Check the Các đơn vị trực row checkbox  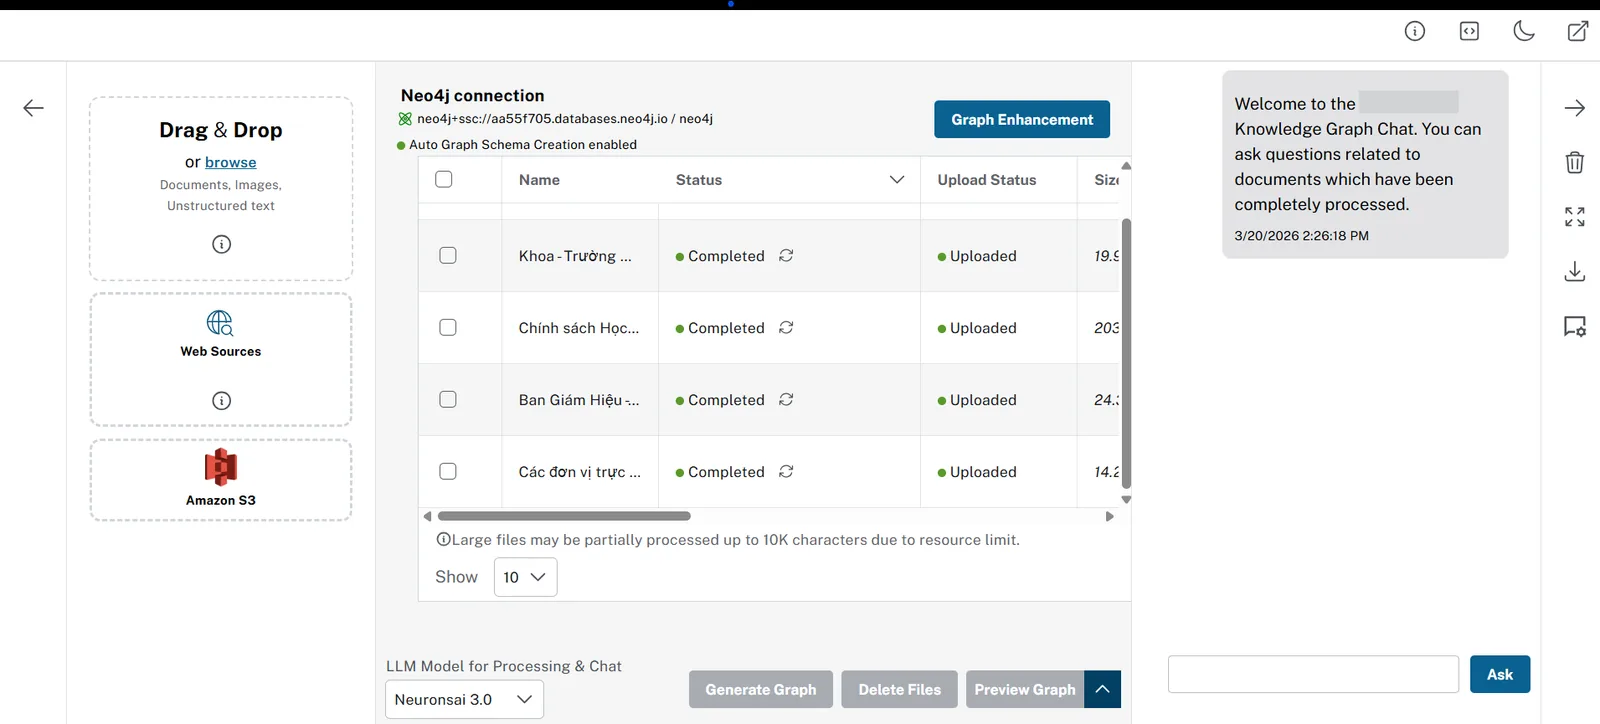point(448,472)
